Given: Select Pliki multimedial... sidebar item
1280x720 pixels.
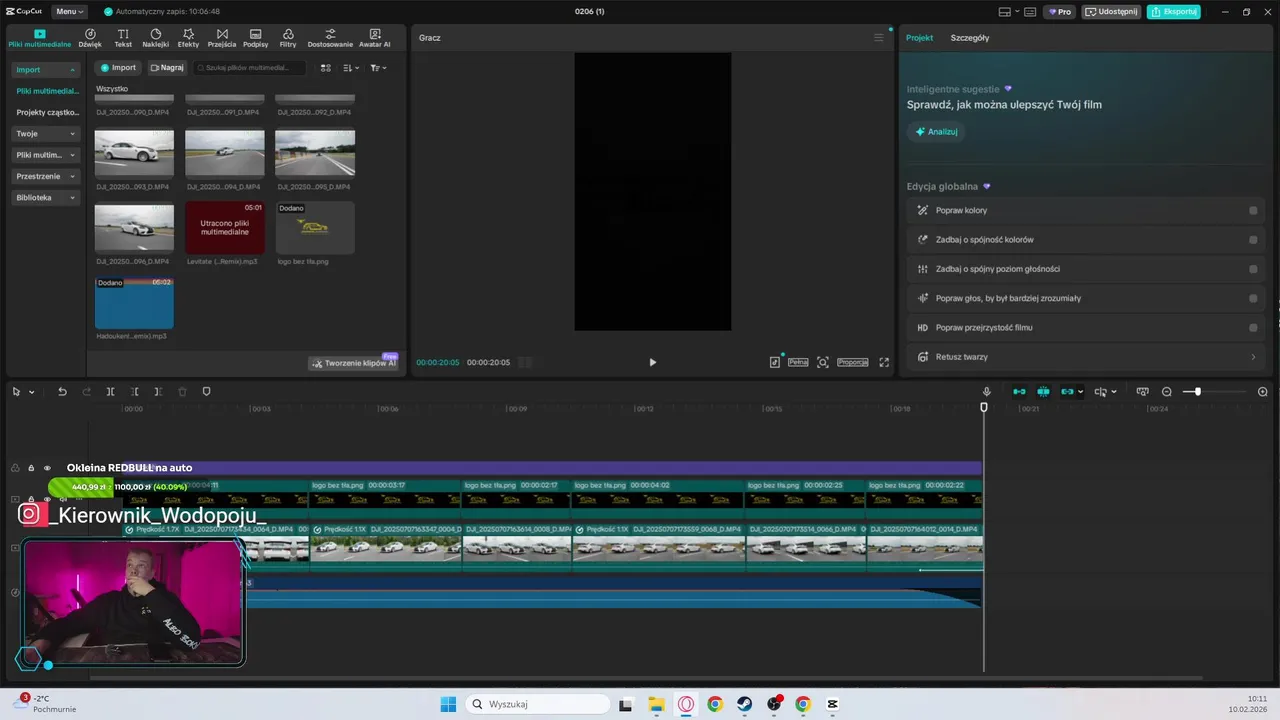Looking at the screenshot, I should (46, 91).
